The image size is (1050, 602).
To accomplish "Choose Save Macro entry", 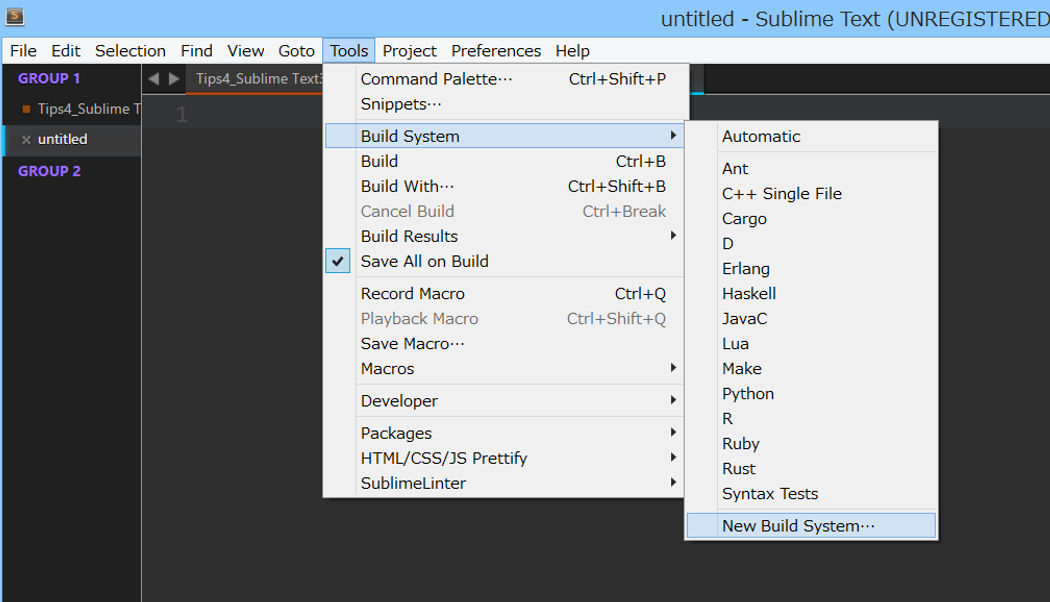I will pos(504,344).
